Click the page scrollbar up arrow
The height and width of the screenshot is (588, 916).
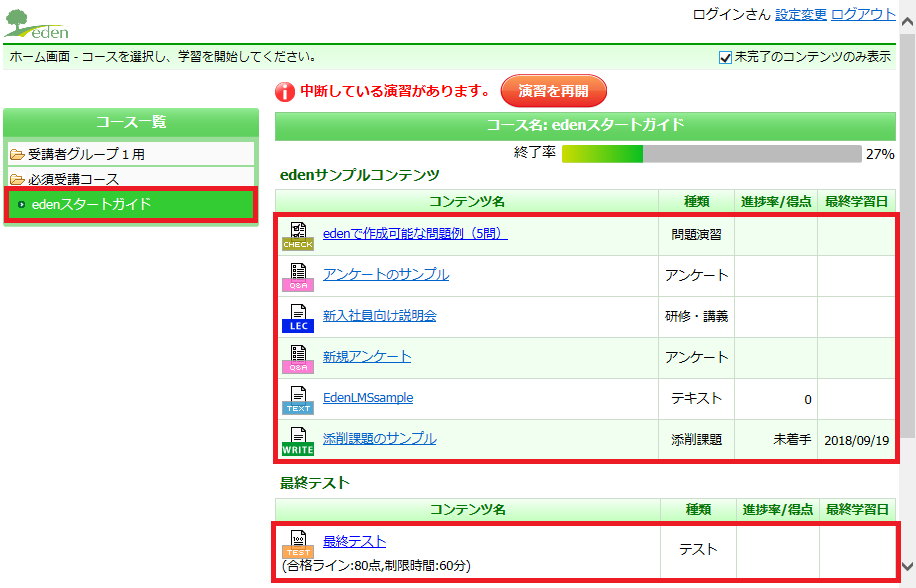pos(907,22)
